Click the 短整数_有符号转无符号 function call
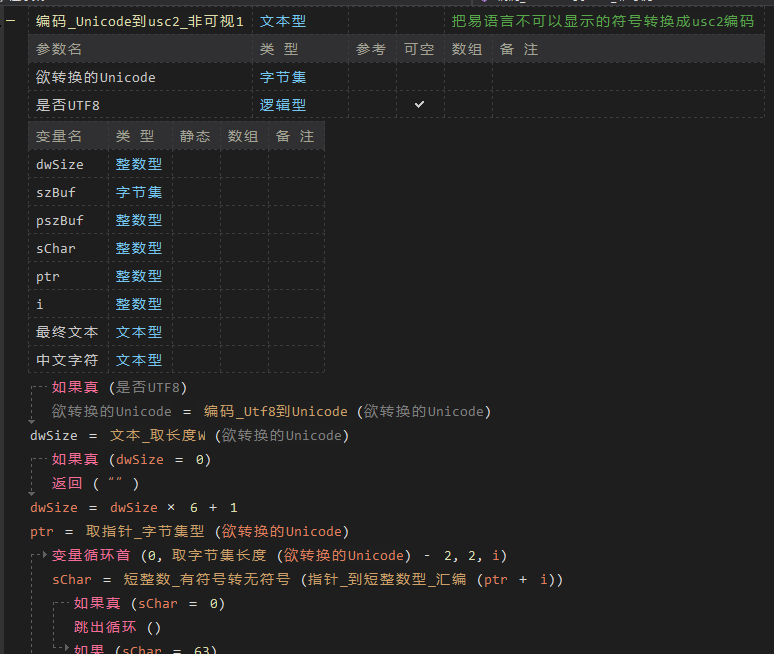Image resolution: width=774 pixels, height=654 pixels. click(207, 579)
